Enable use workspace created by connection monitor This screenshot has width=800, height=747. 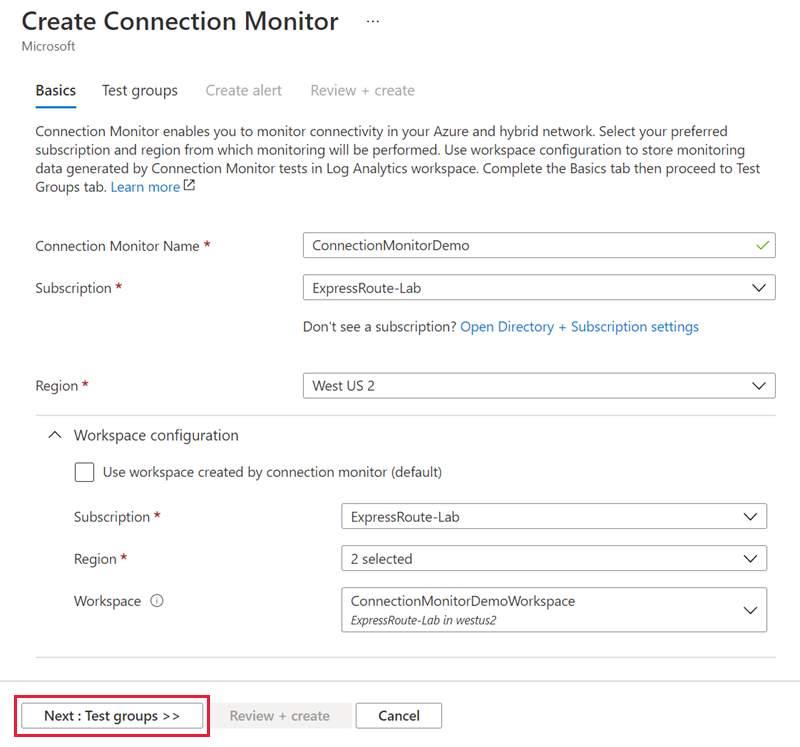[85, 472]
